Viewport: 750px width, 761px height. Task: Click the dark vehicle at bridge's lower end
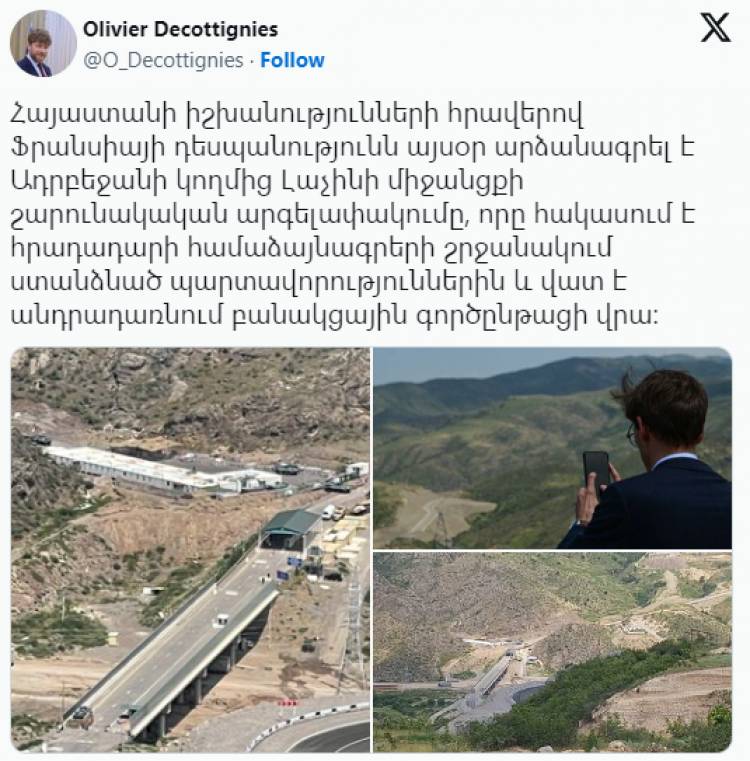(x=82, y=713)
